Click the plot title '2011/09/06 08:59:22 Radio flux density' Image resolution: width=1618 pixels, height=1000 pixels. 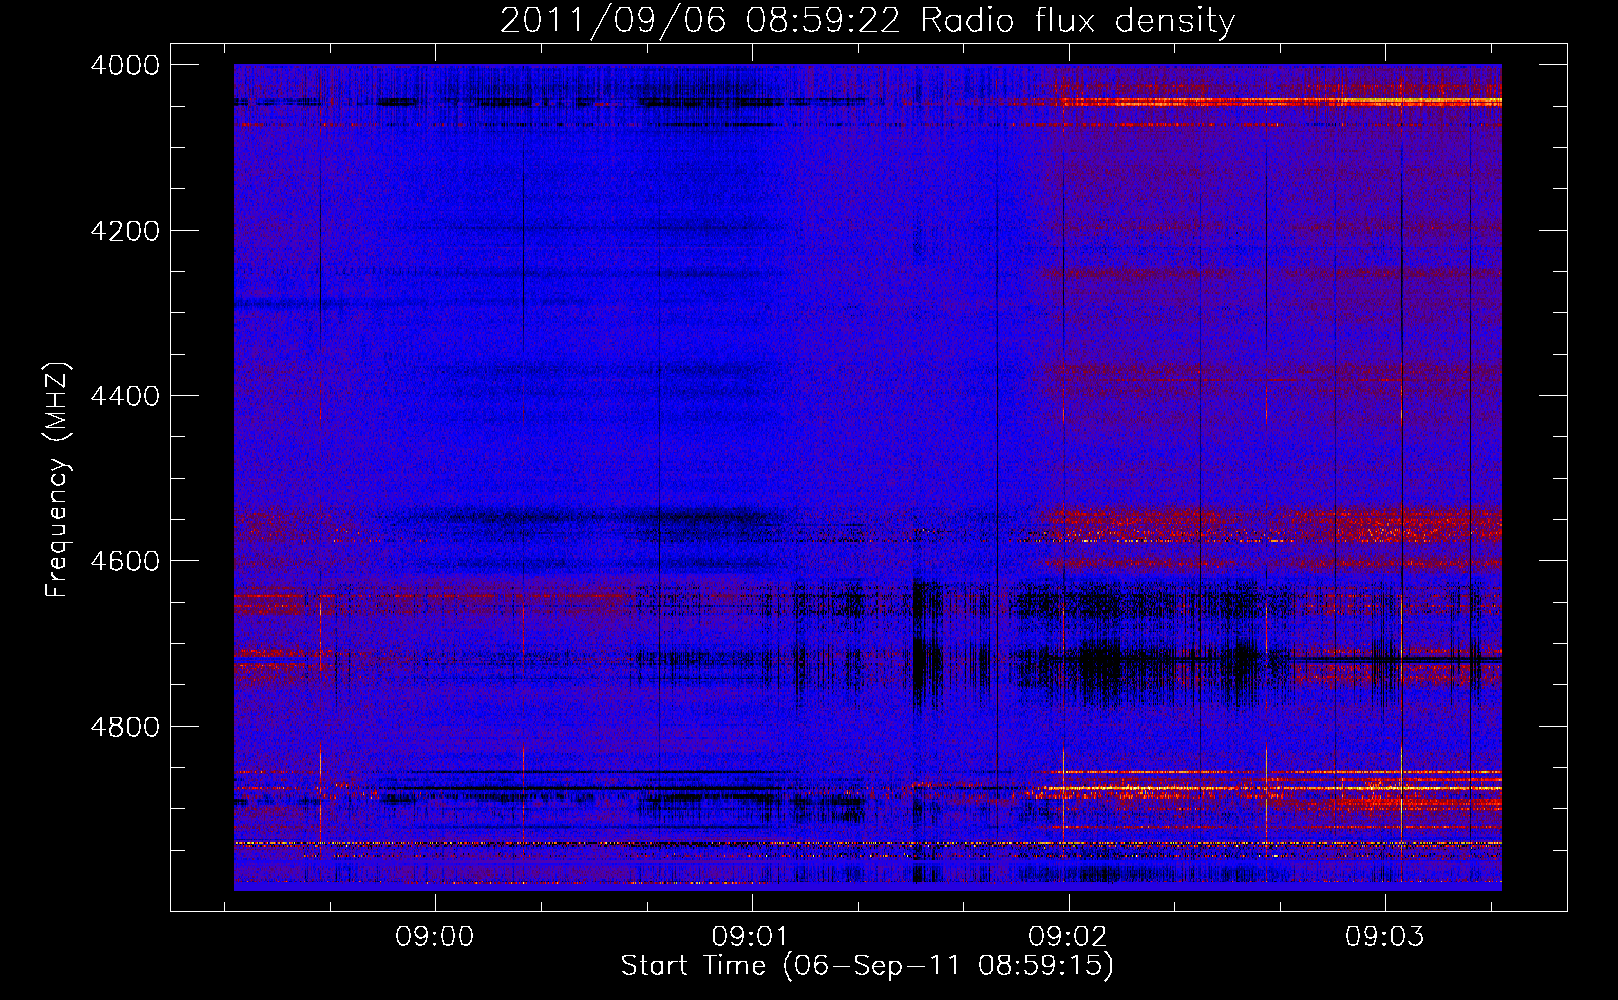tap(867, 20)
